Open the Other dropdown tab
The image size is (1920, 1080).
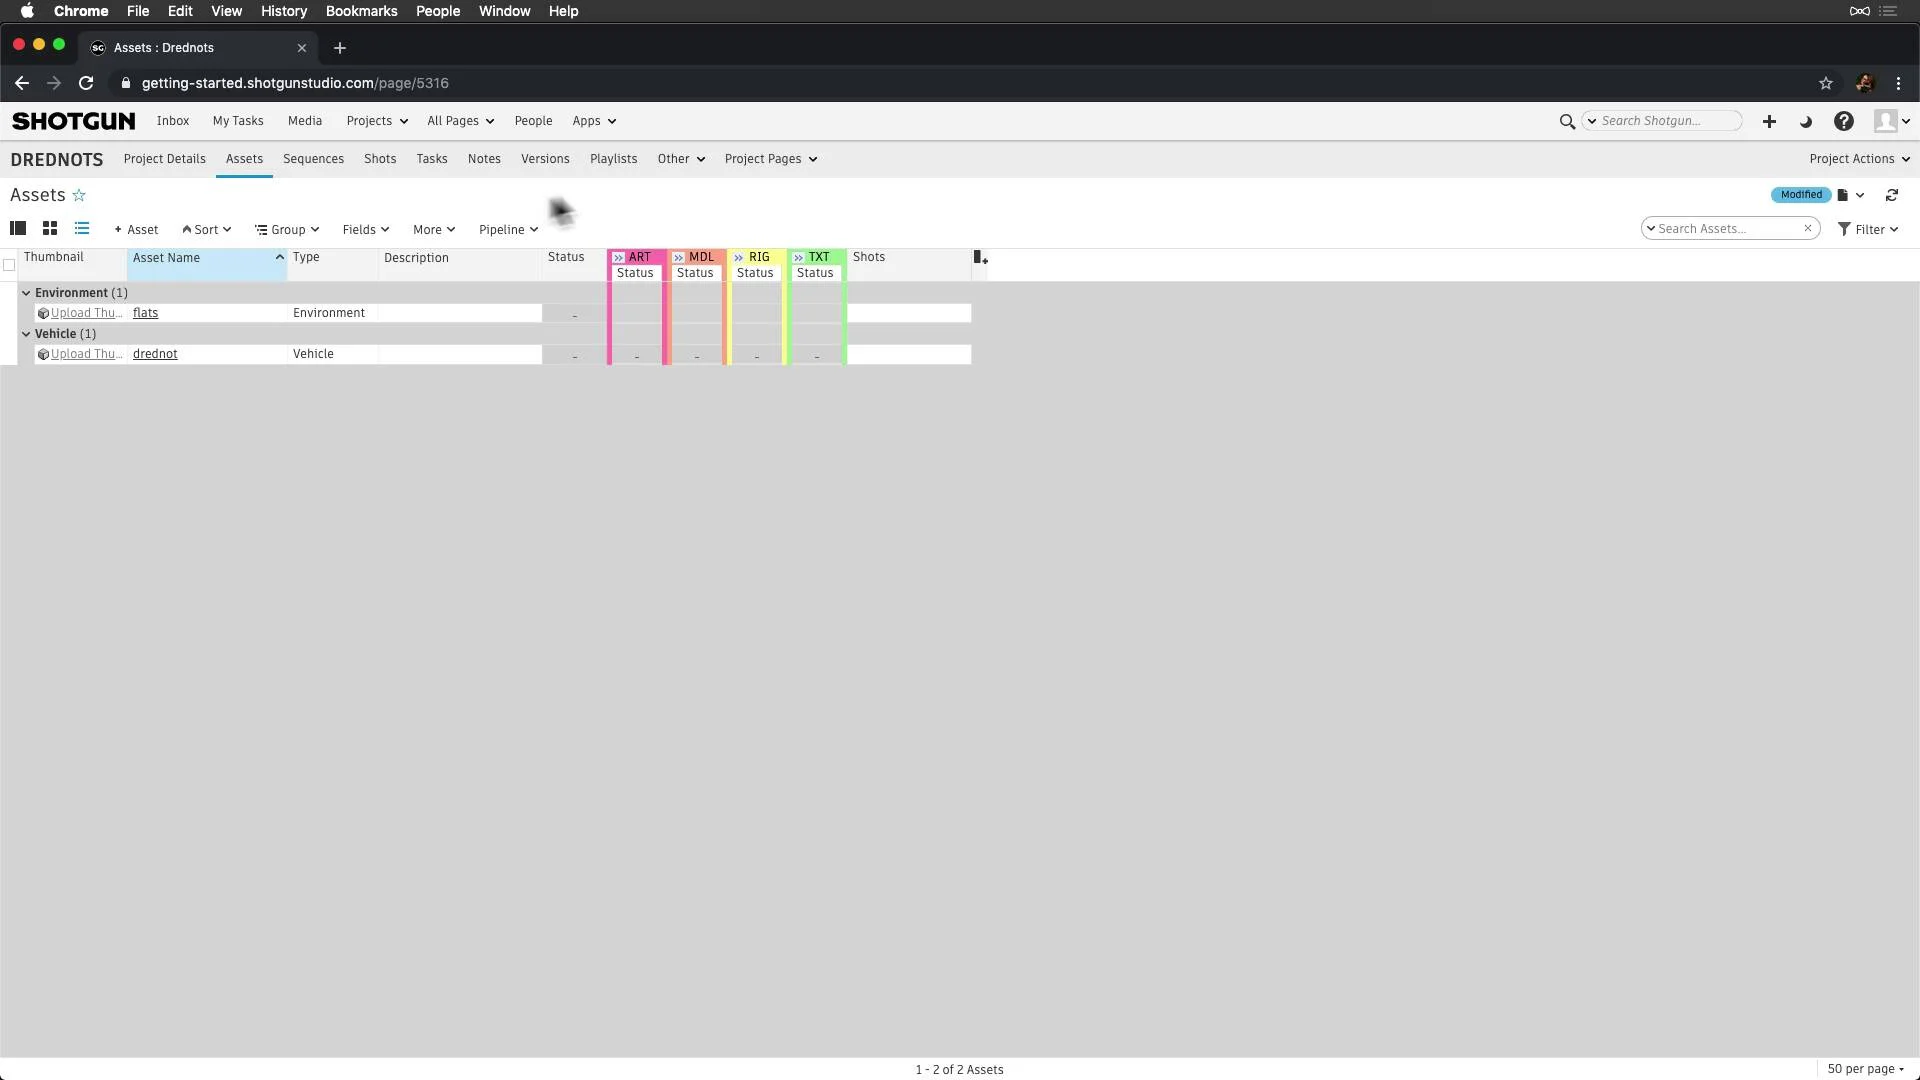pos(682,158)
